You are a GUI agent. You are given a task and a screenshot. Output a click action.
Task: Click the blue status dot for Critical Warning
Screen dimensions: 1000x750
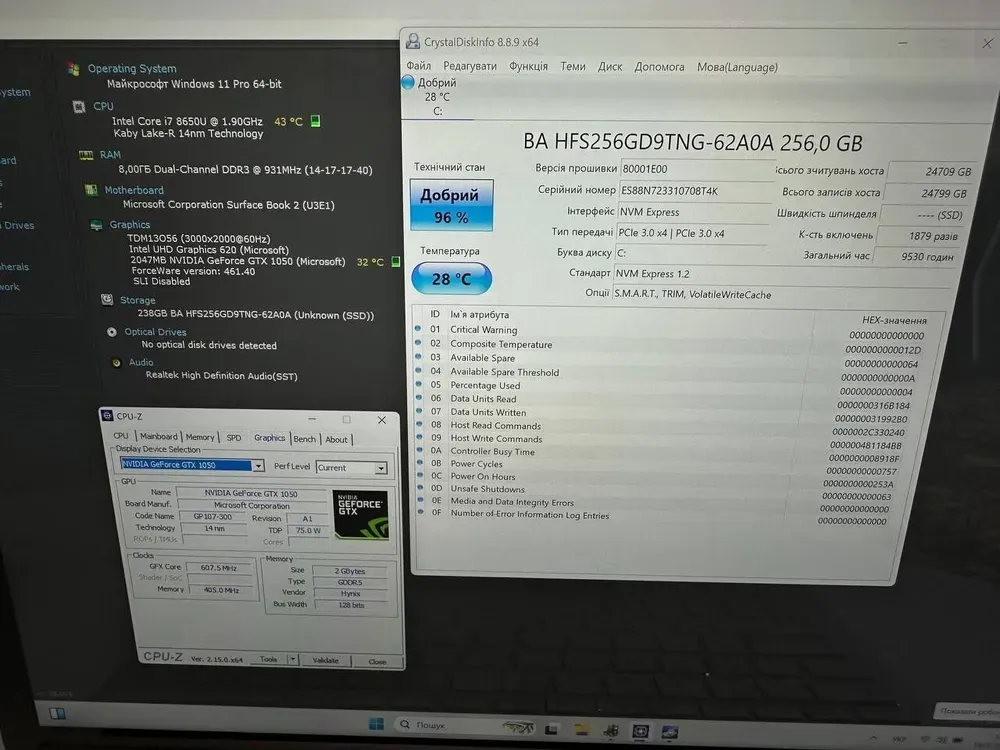(x=420, y=329)
